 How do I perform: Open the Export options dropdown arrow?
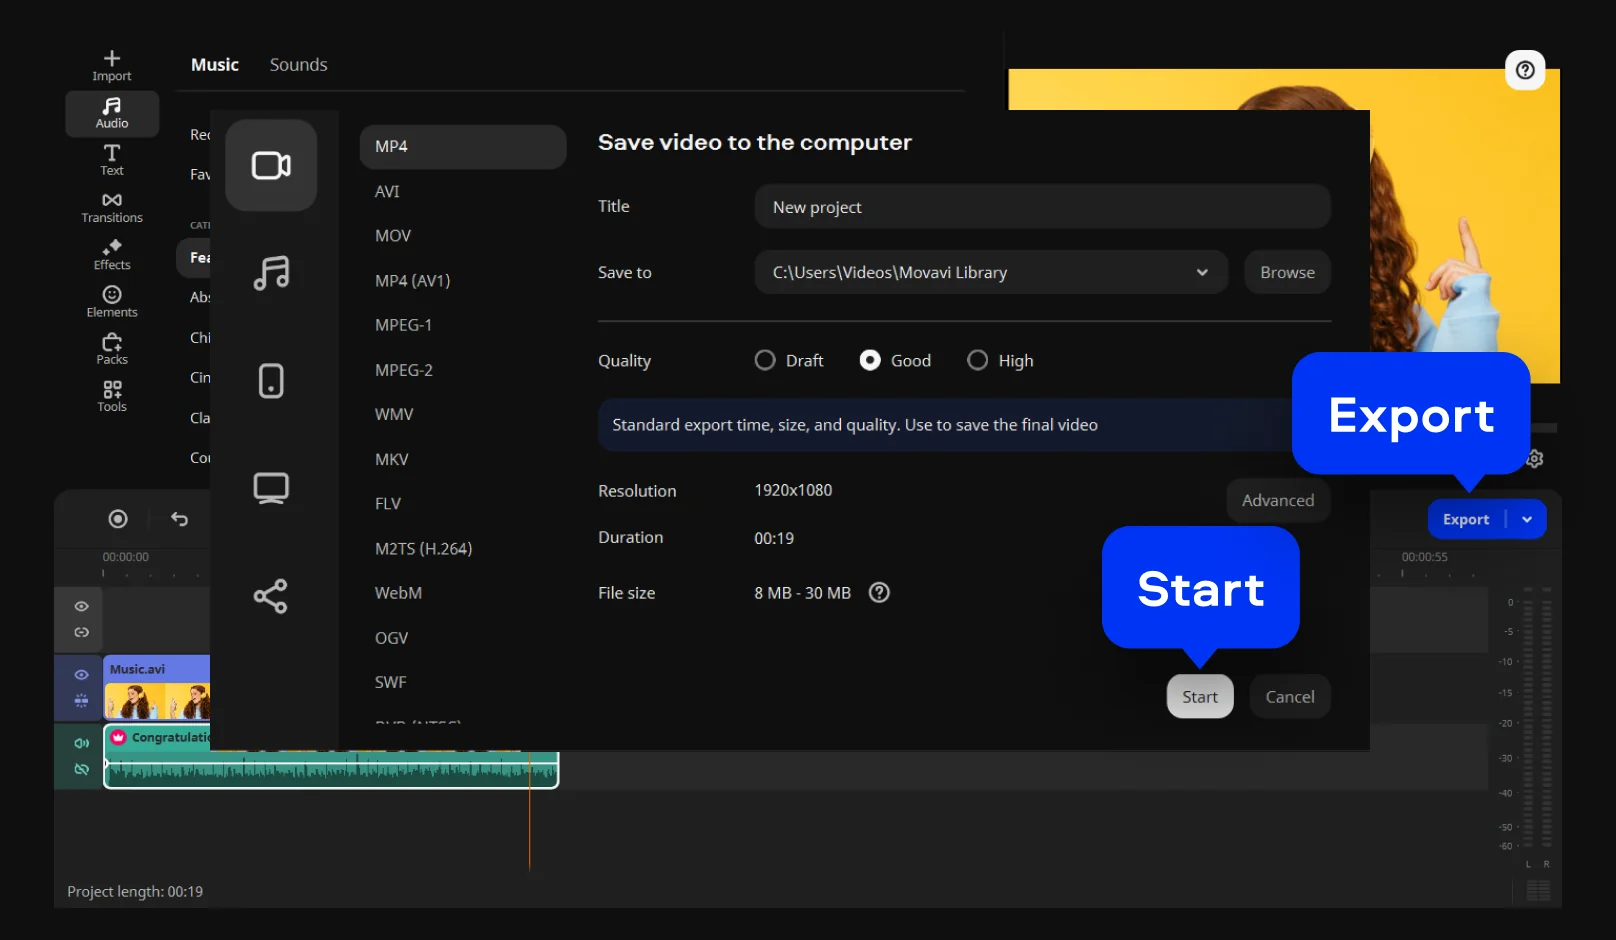click(1527, 519)
